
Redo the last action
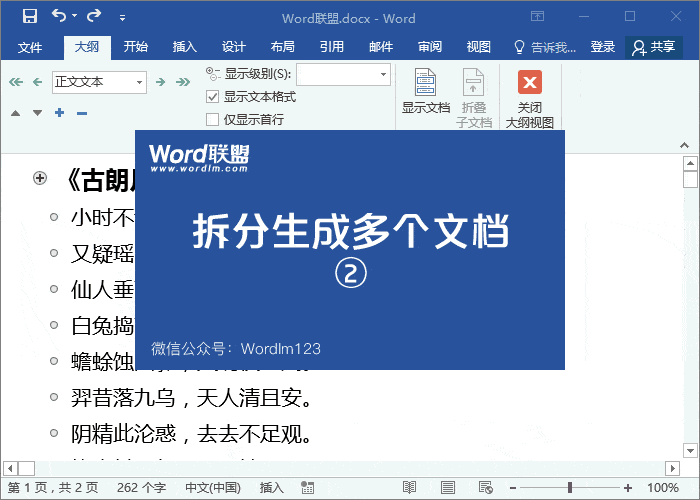coord(94,16)
